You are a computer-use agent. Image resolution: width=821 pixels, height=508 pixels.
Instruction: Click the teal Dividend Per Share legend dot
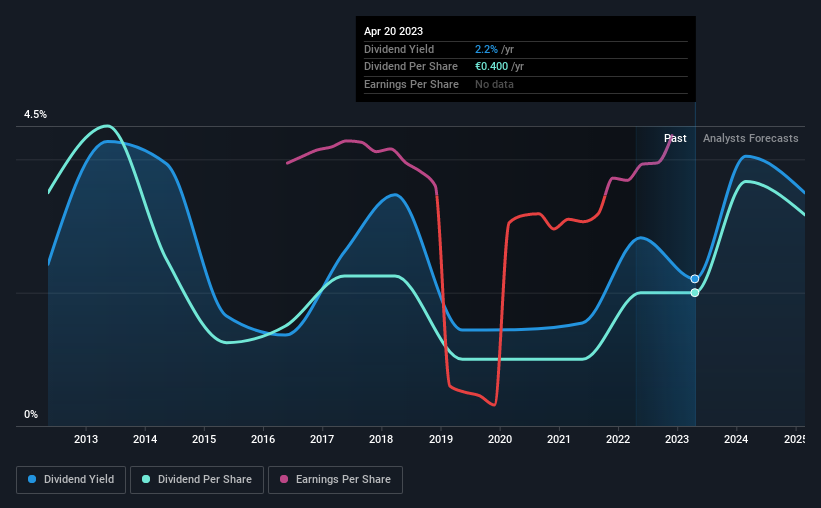click(x=146, y=479)
